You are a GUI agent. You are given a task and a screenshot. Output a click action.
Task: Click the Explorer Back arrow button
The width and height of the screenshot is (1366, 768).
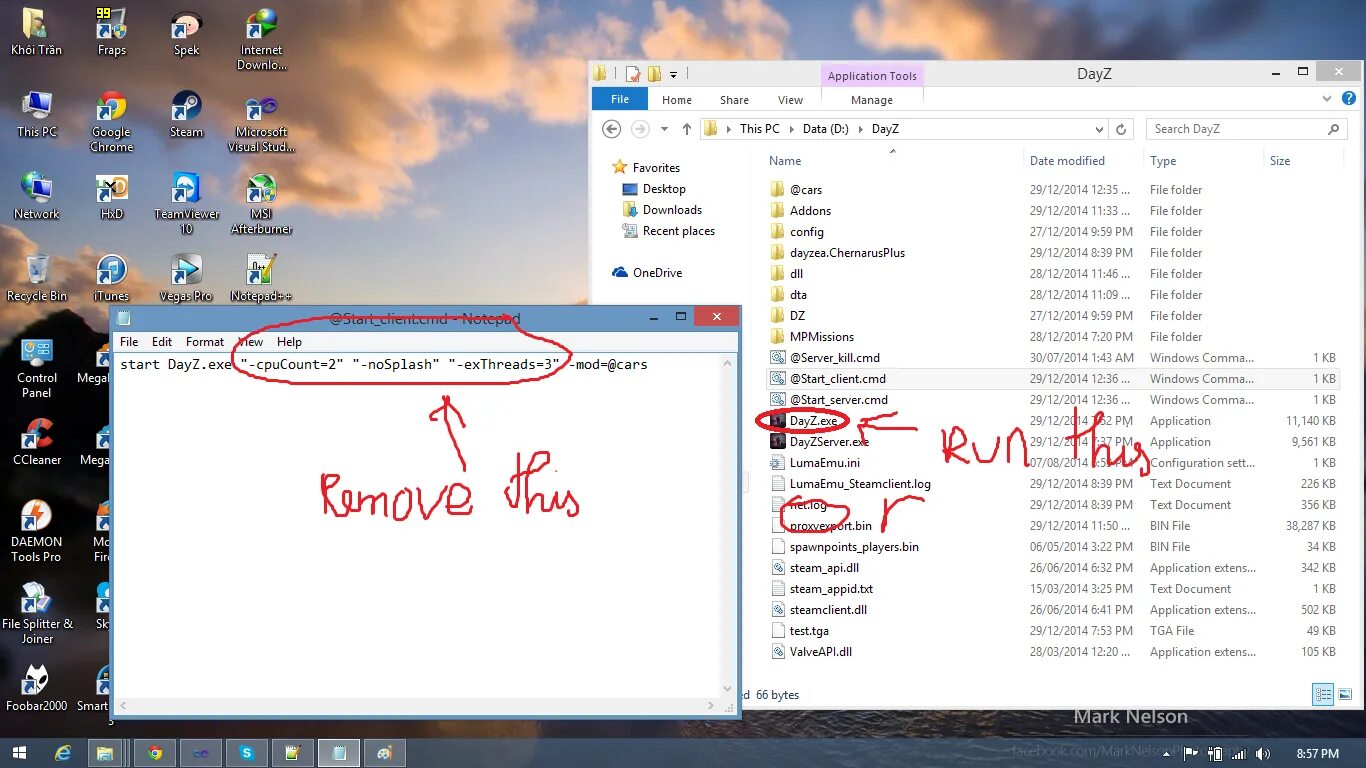coord(612,129)
